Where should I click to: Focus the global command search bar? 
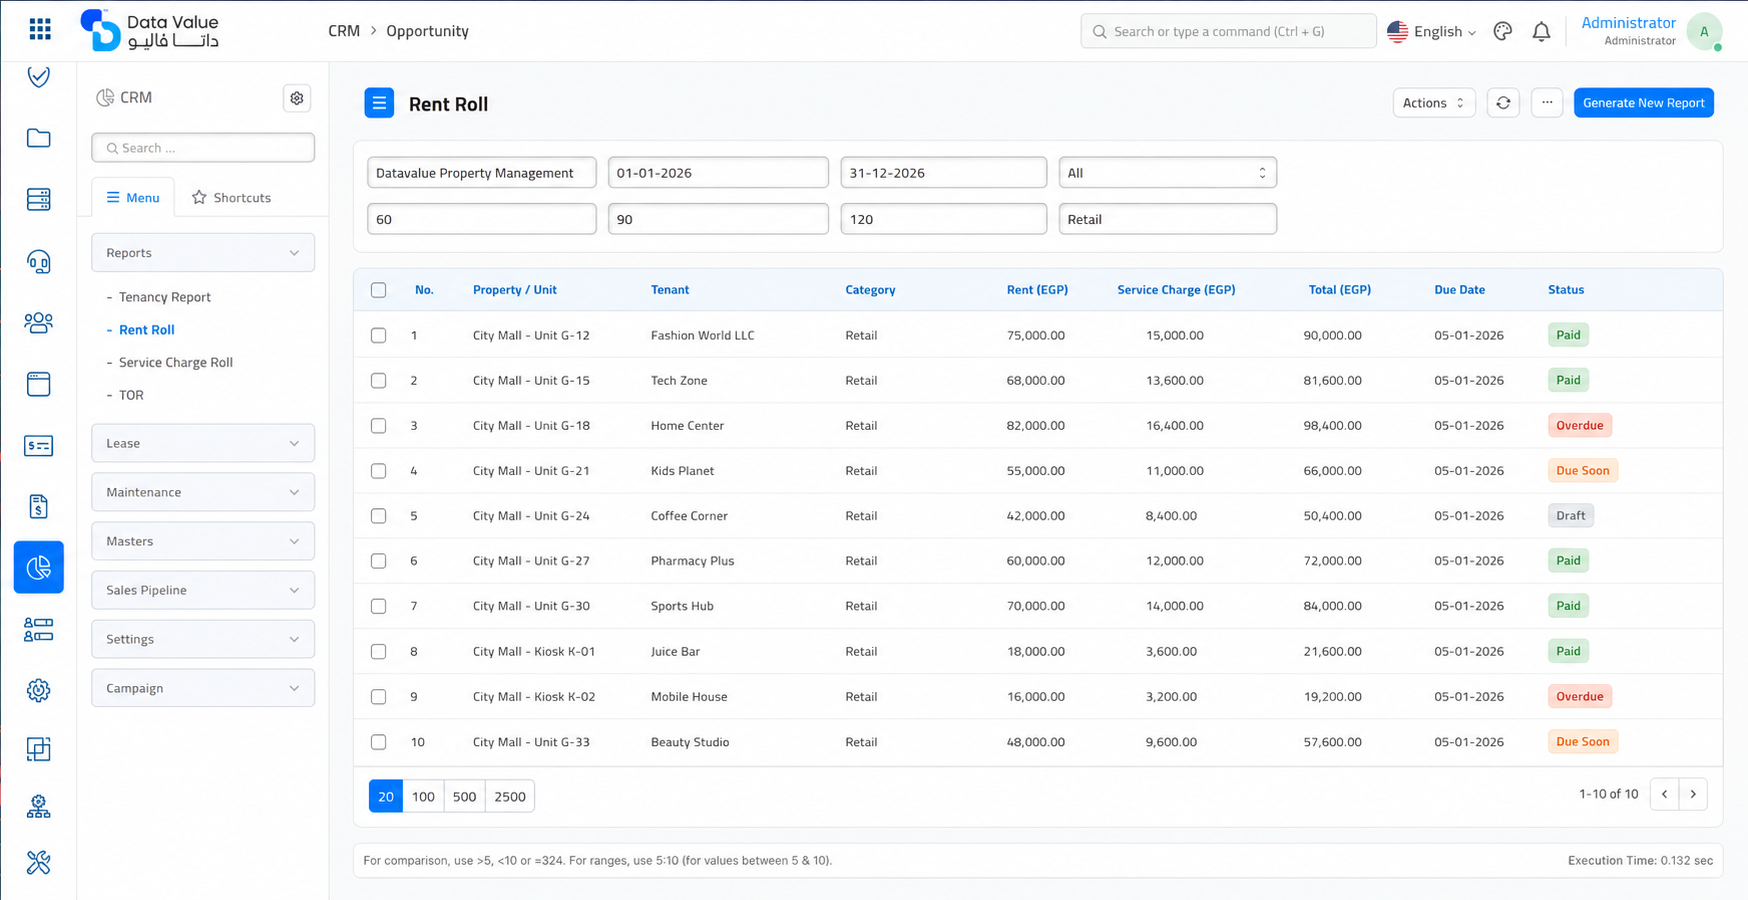click(1228, 31)
